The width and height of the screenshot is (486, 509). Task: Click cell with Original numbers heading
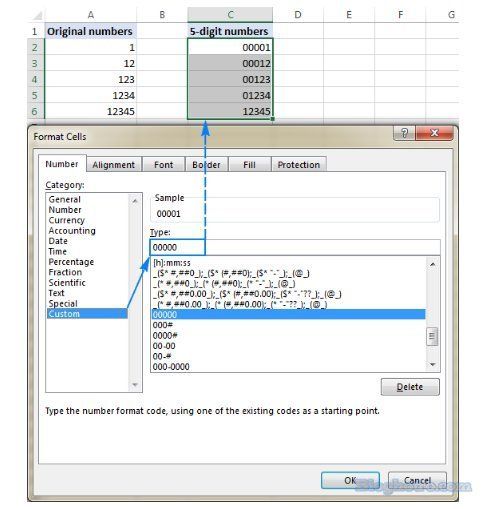[91, 31]
